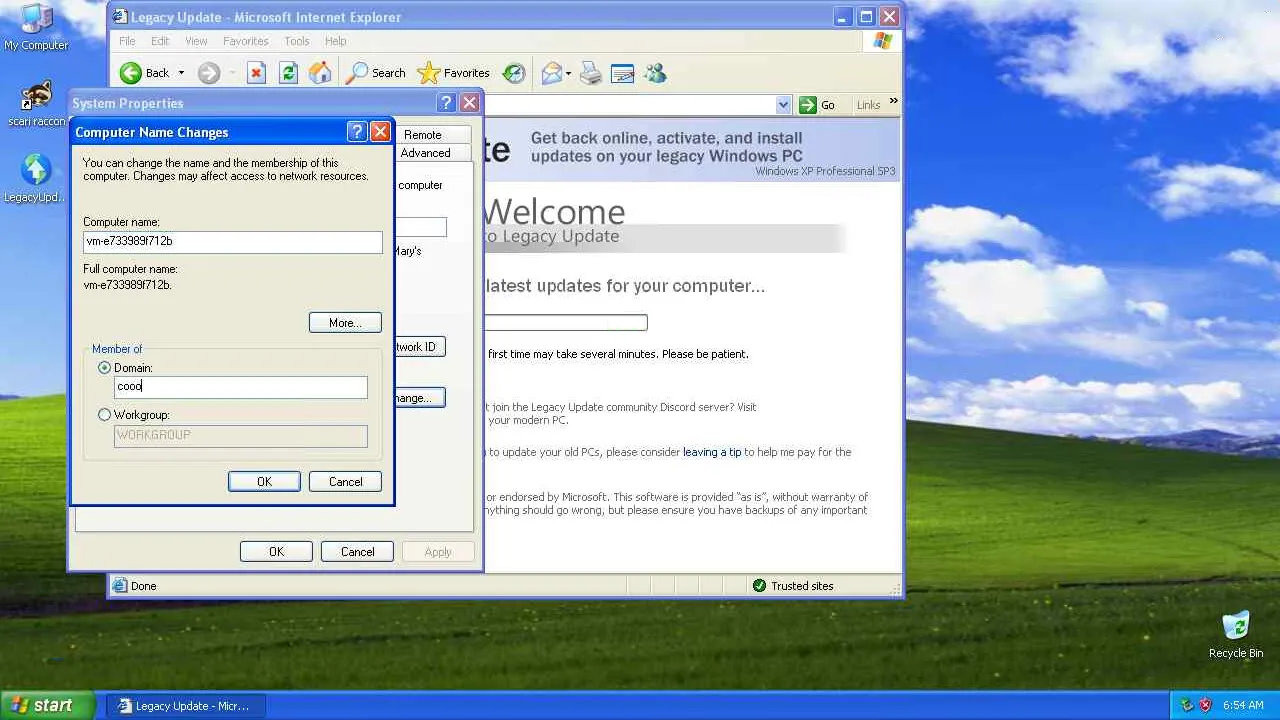
Task: Expand the Links toolbar chevron
Action: tap(893, 102)
